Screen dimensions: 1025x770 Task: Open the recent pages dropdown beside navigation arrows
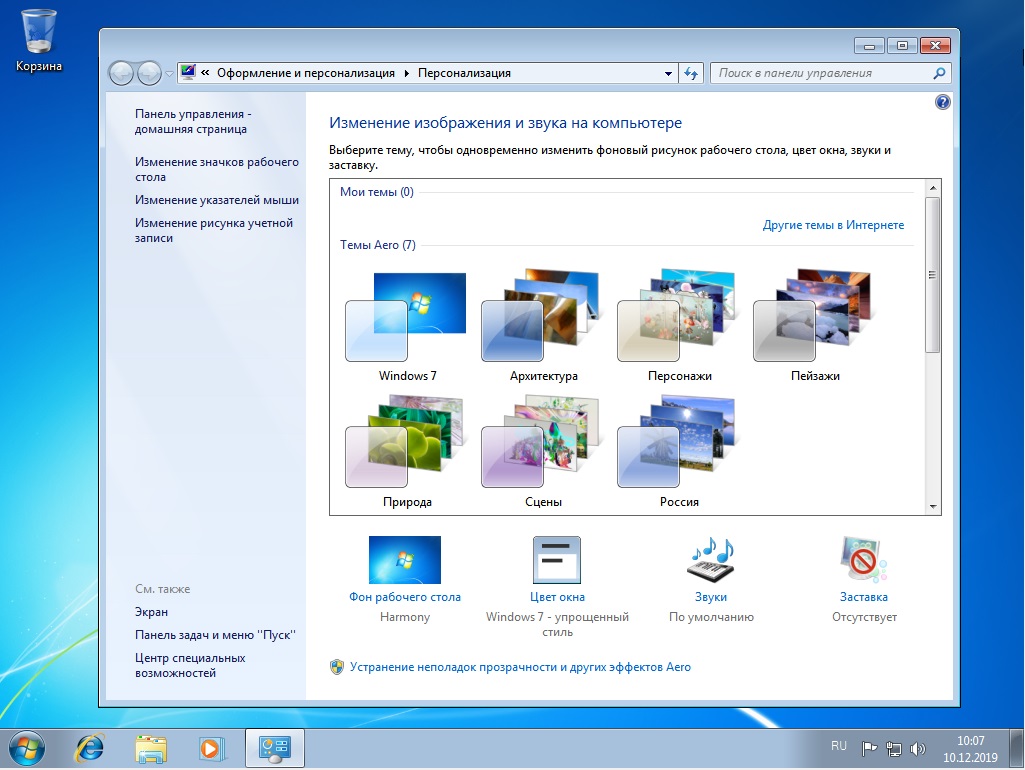tap(170, 73)
